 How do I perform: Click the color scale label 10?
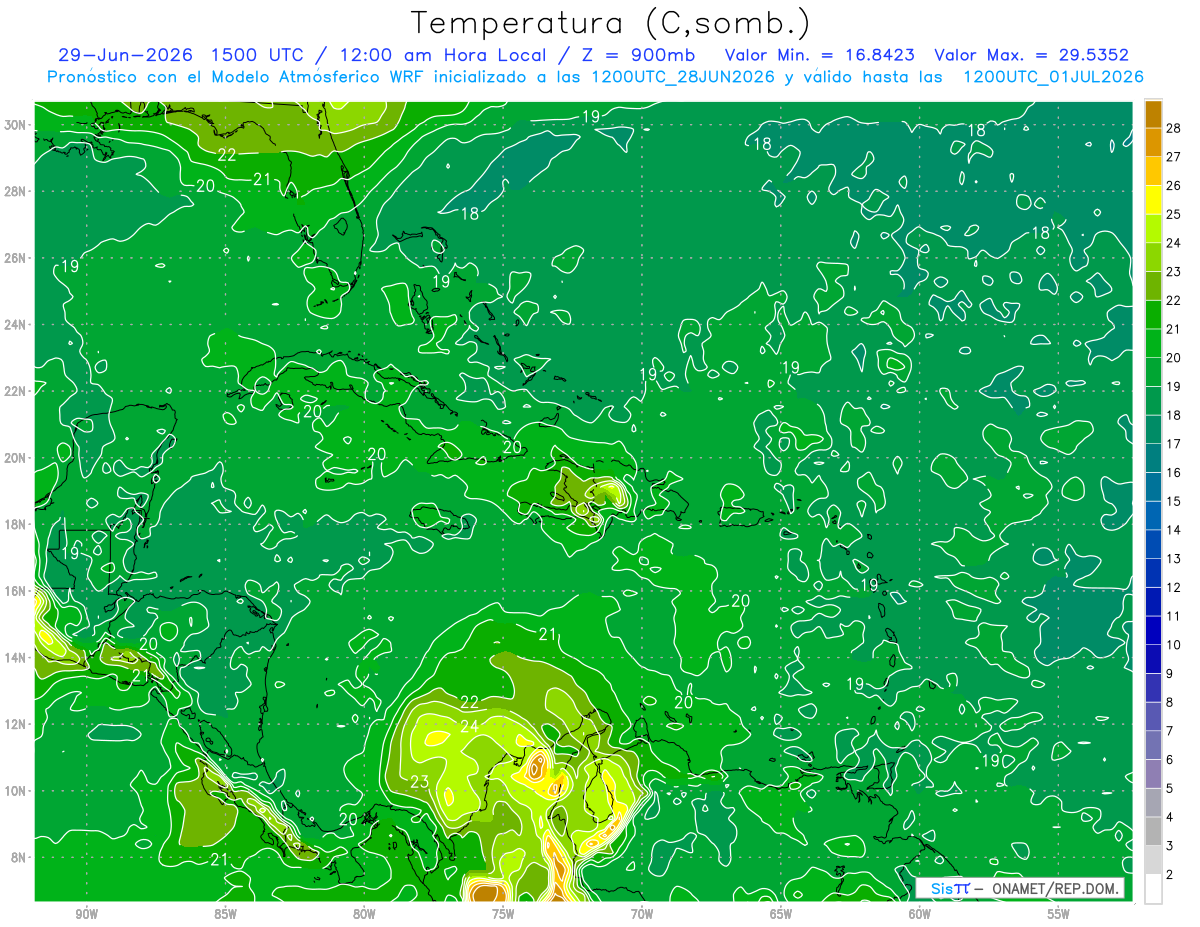pyautogui.click(x=1174, y=644)
